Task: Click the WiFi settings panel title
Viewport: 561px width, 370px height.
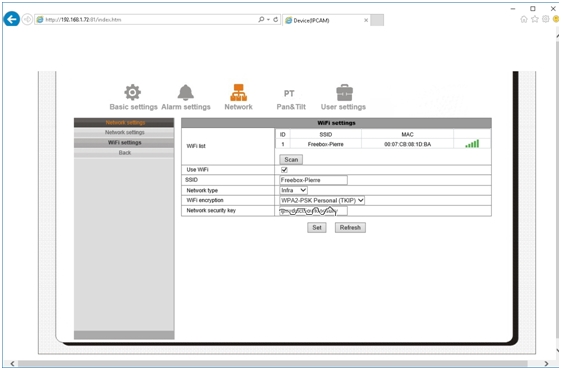Action: [336, 123]
